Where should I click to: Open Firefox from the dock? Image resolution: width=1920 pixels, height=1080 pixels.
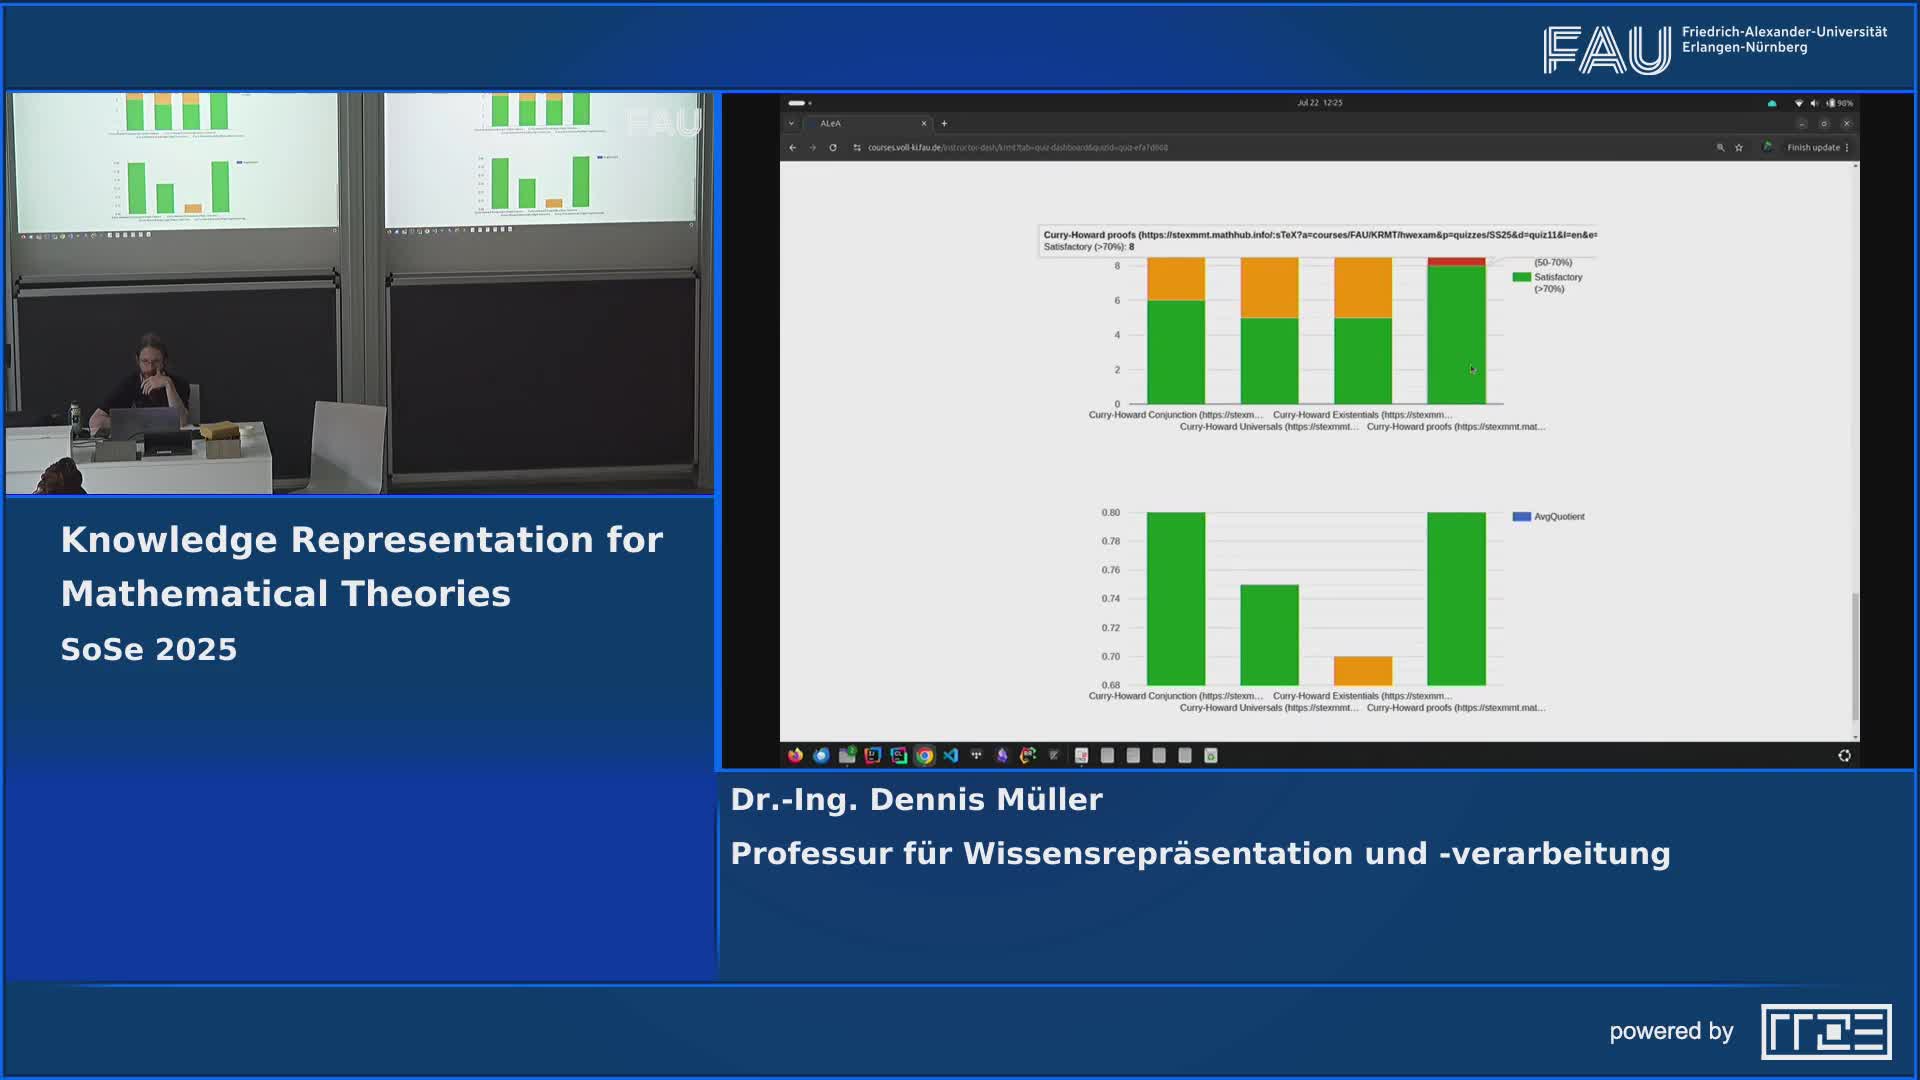pos(795,756)
